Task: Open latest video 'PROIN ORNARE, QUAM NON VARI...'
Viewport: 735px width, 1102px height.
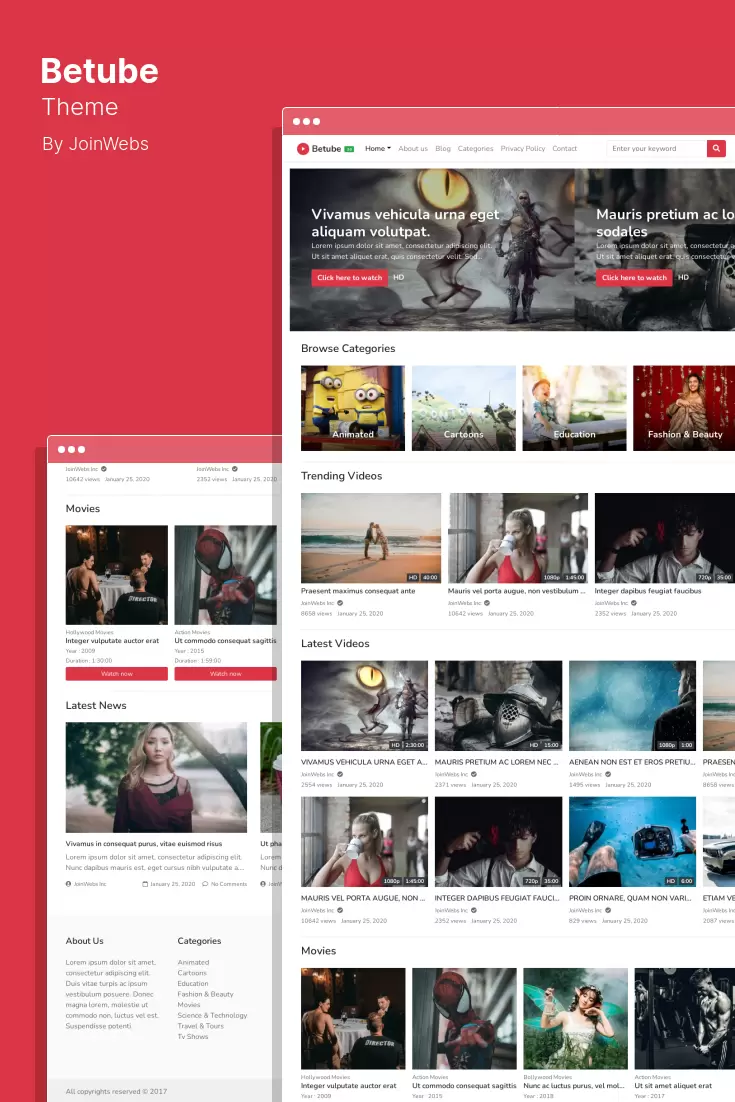Action: pyautogui.click(x=630, y=898)
